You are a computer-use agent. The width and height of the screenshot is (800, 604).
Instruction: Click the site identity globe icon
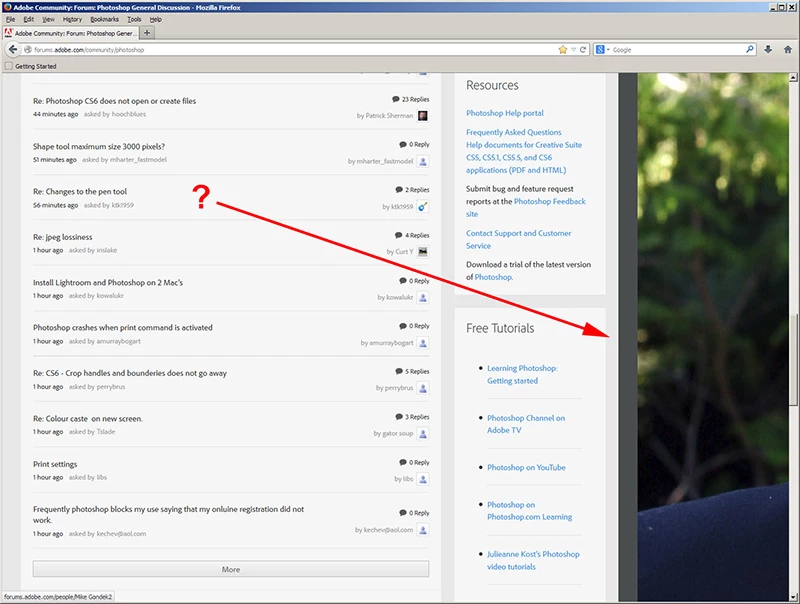[28, 49]
